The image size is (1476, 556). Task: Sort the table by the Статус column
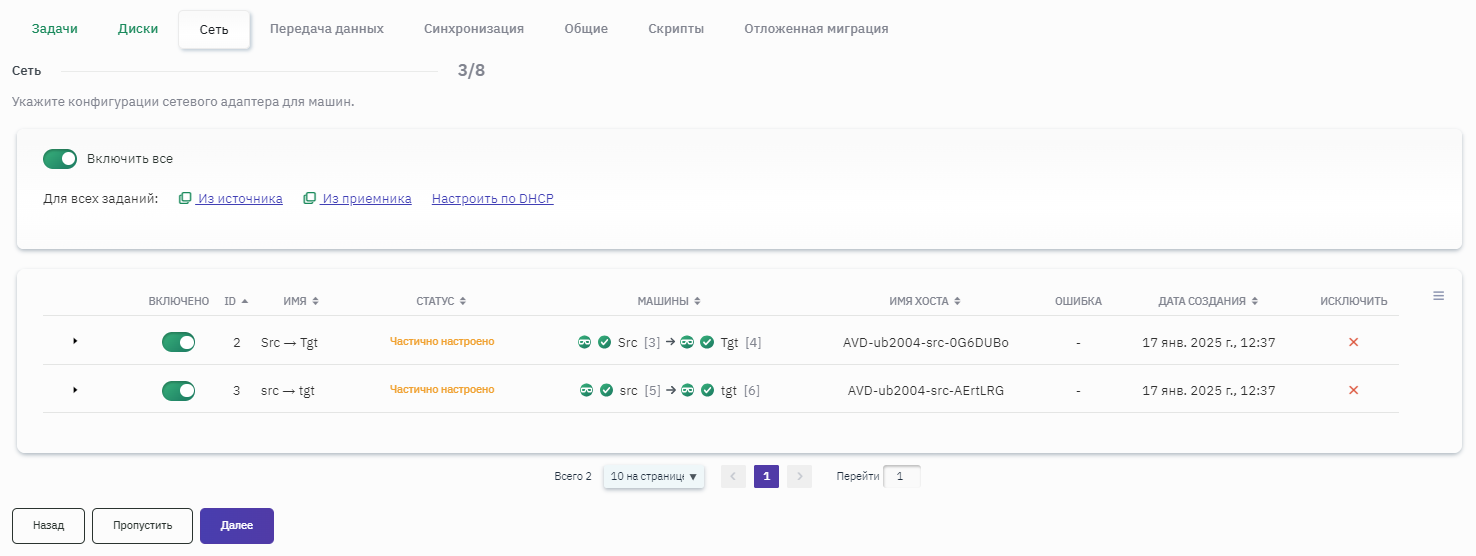tap(441, 301)
